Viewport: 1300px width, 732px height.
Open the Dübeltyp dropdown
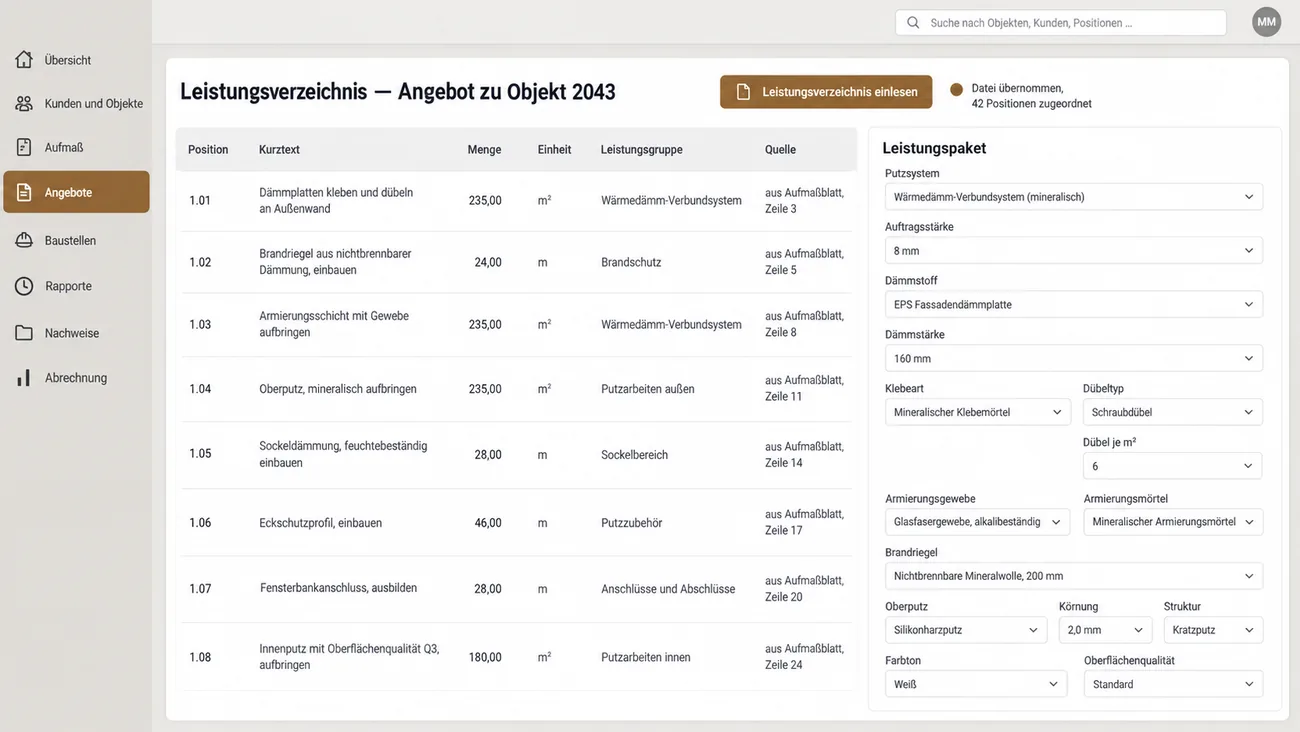(1173, 412)
